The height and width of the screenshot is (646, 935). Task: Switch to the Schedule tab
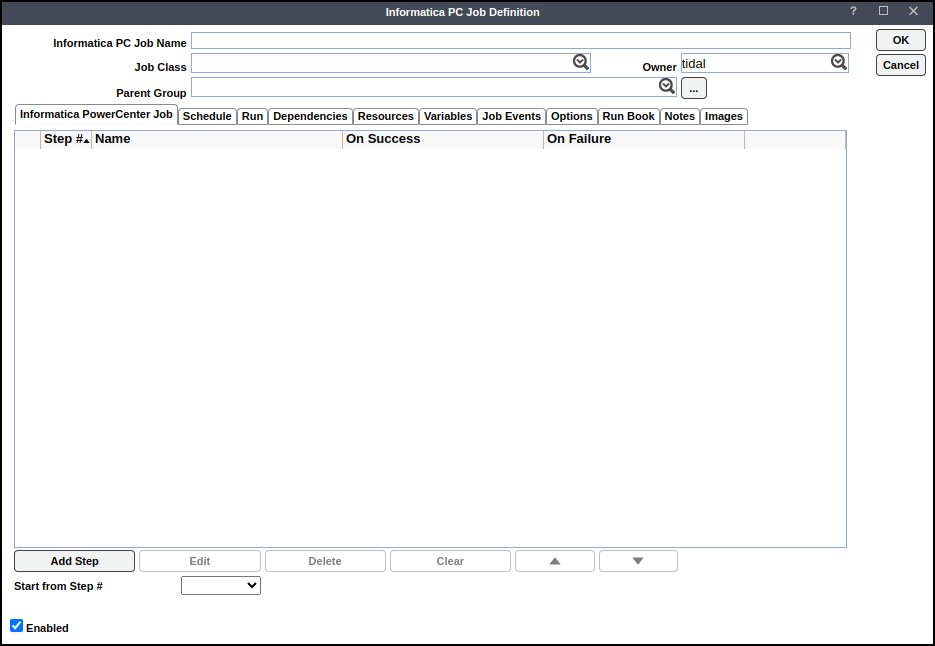pyautogui.click(x=207, y=116)
